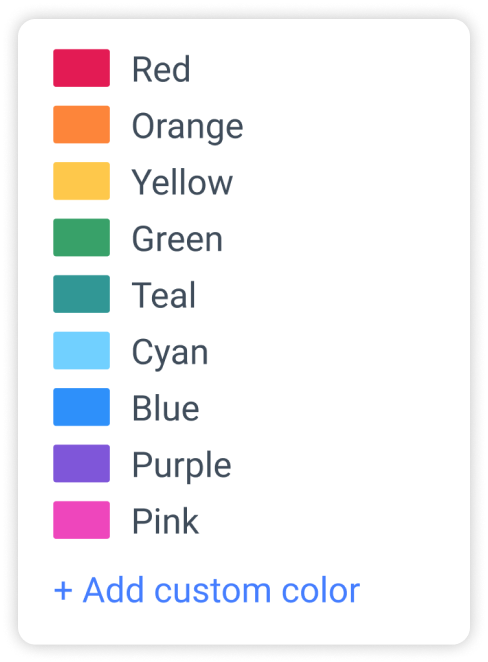Select the Purple text label
Screen dimensions: 488x662
click(182, 466)
